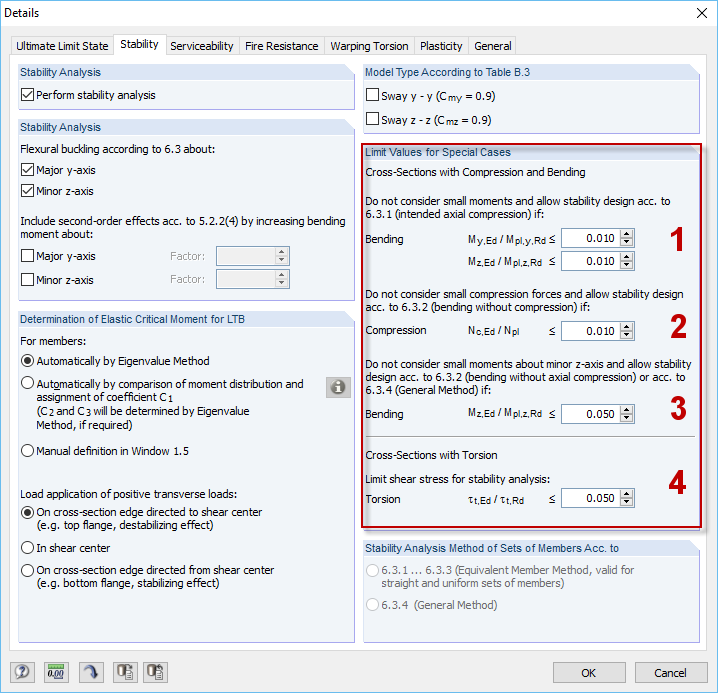Switch to Ultimate Limit State tab
Screen dimensions: 718x693
pyautogui.click(x=62, y=46)
